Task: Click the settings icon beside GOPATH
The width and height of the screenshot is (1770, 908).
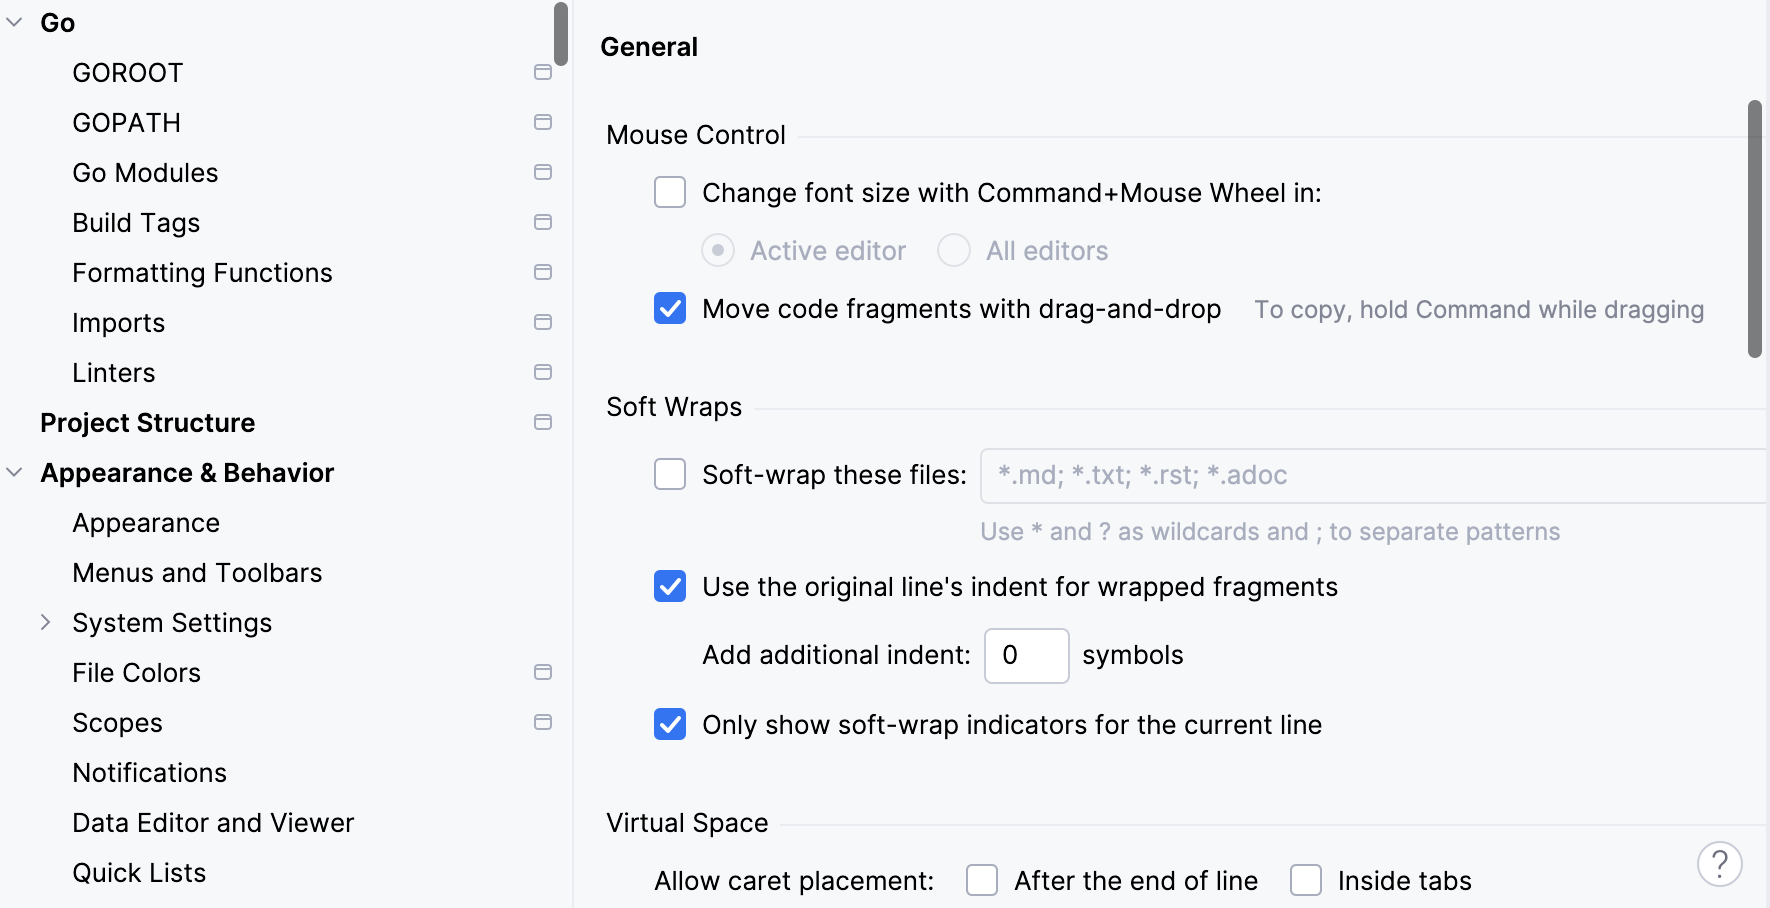Action: 543,122
